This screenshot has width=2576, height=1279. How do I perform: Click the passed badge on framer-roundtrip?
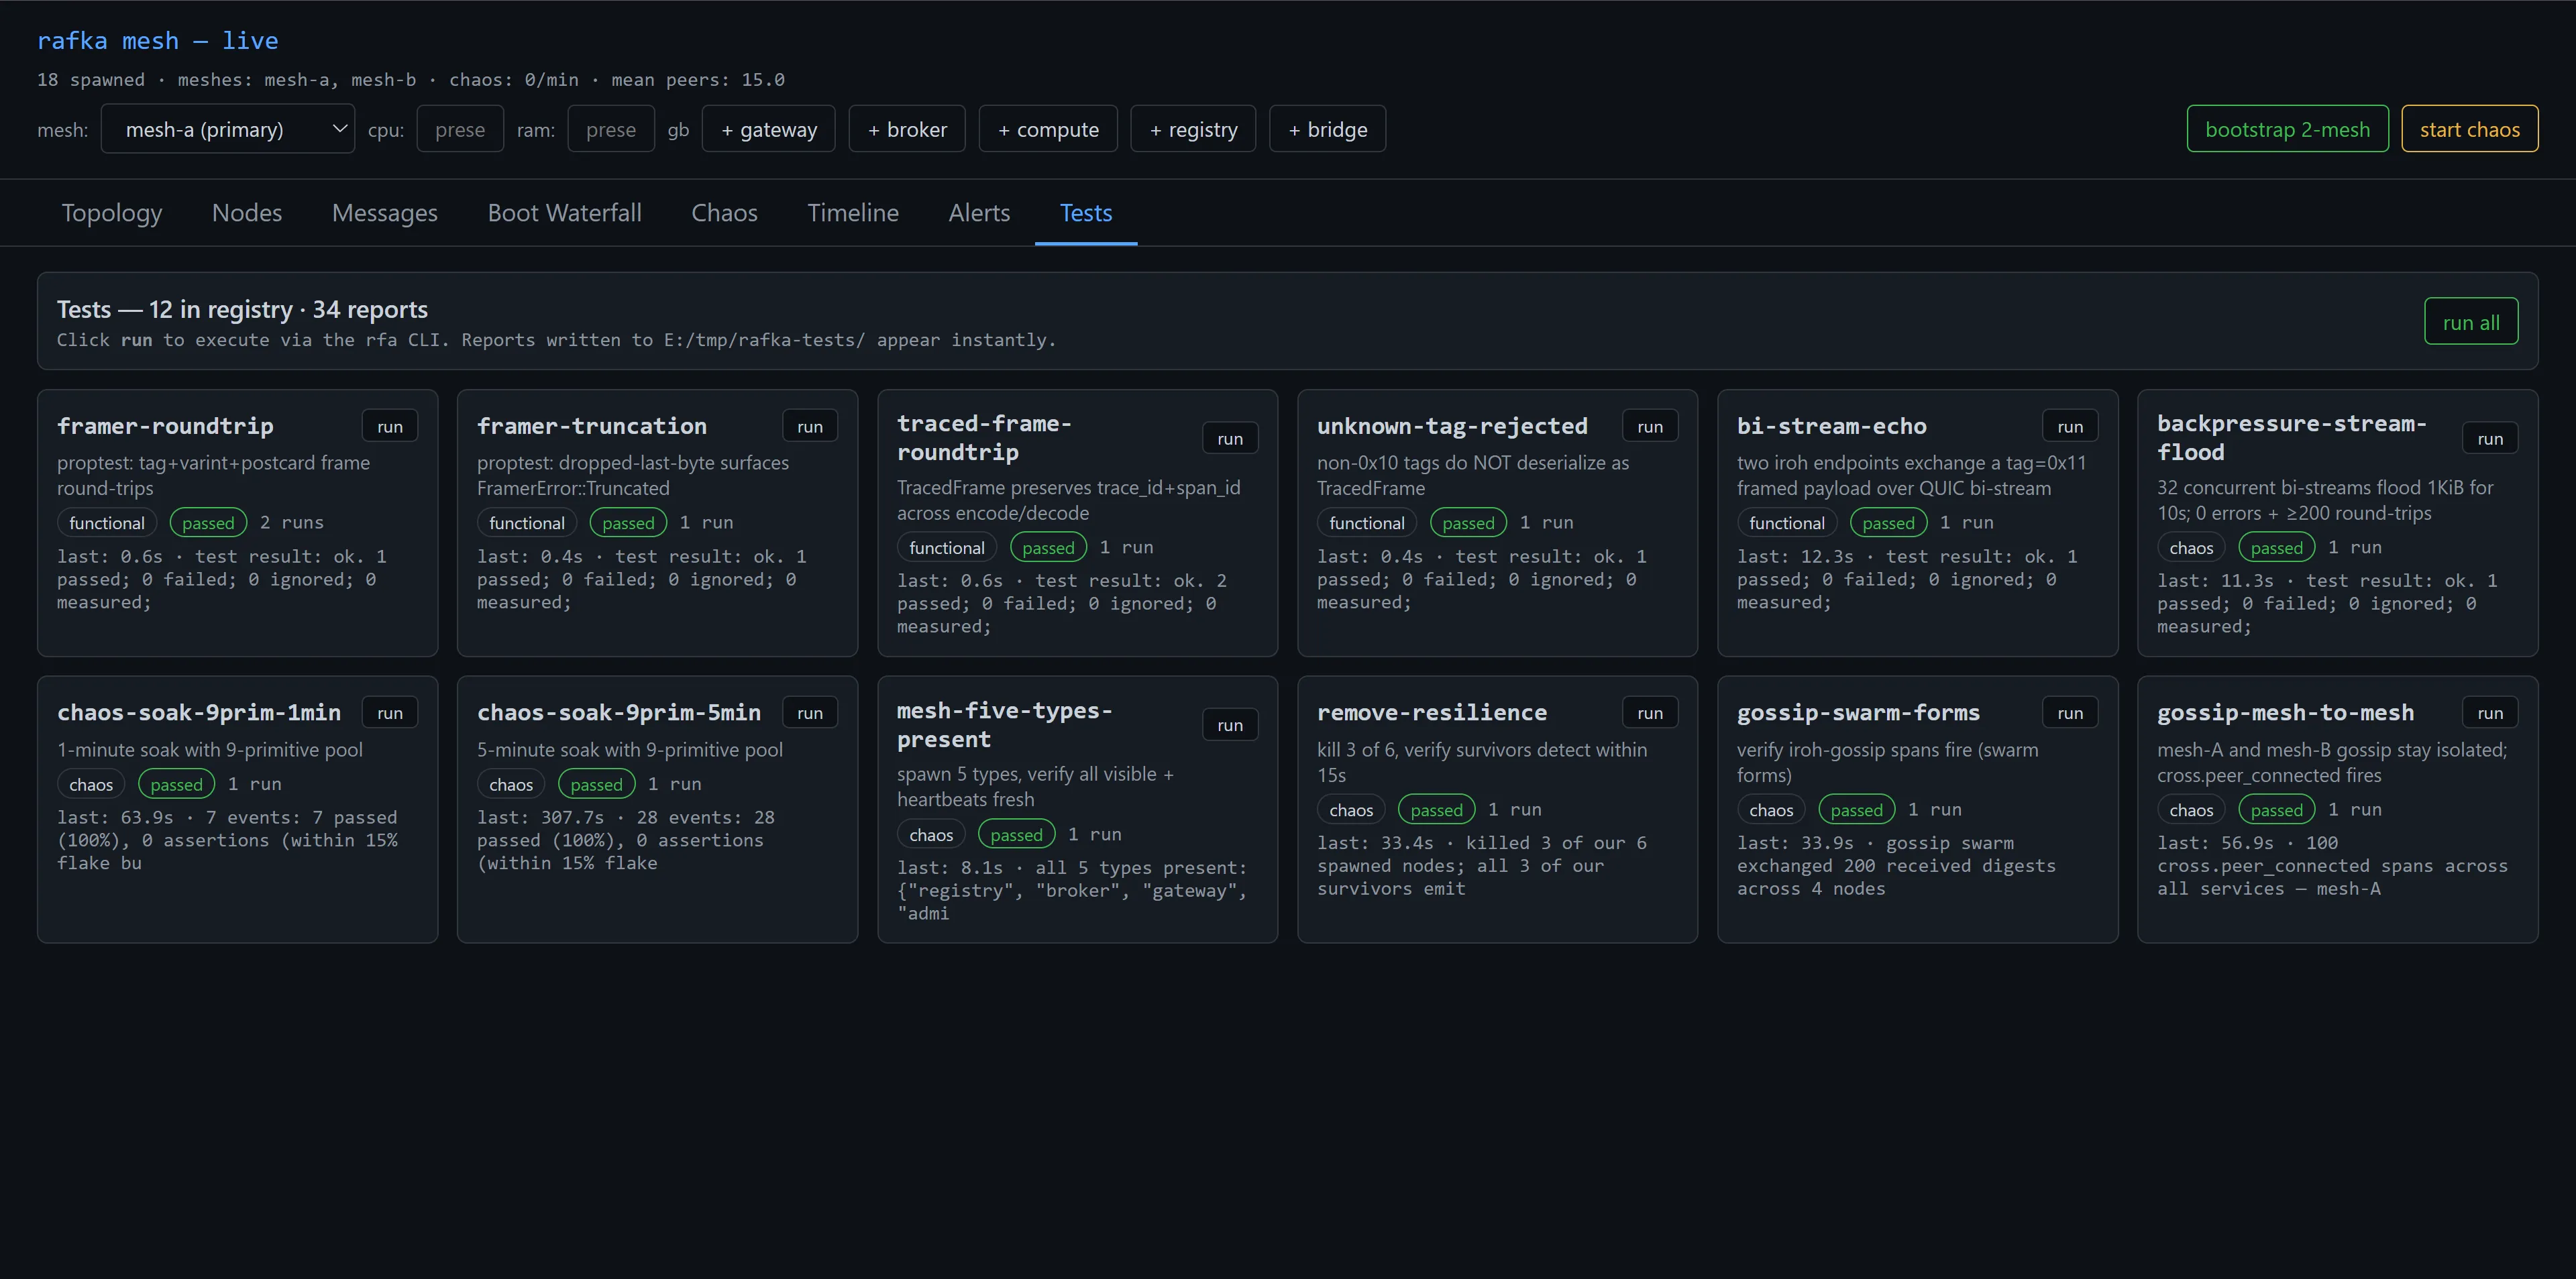(208, 523)
